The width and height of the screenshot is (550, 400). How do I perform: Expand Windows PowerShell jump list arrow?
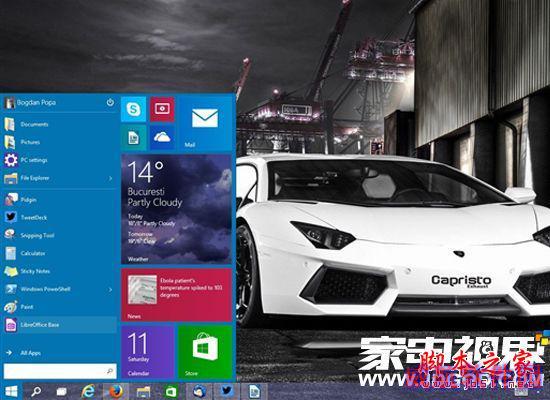click(110, 289)
